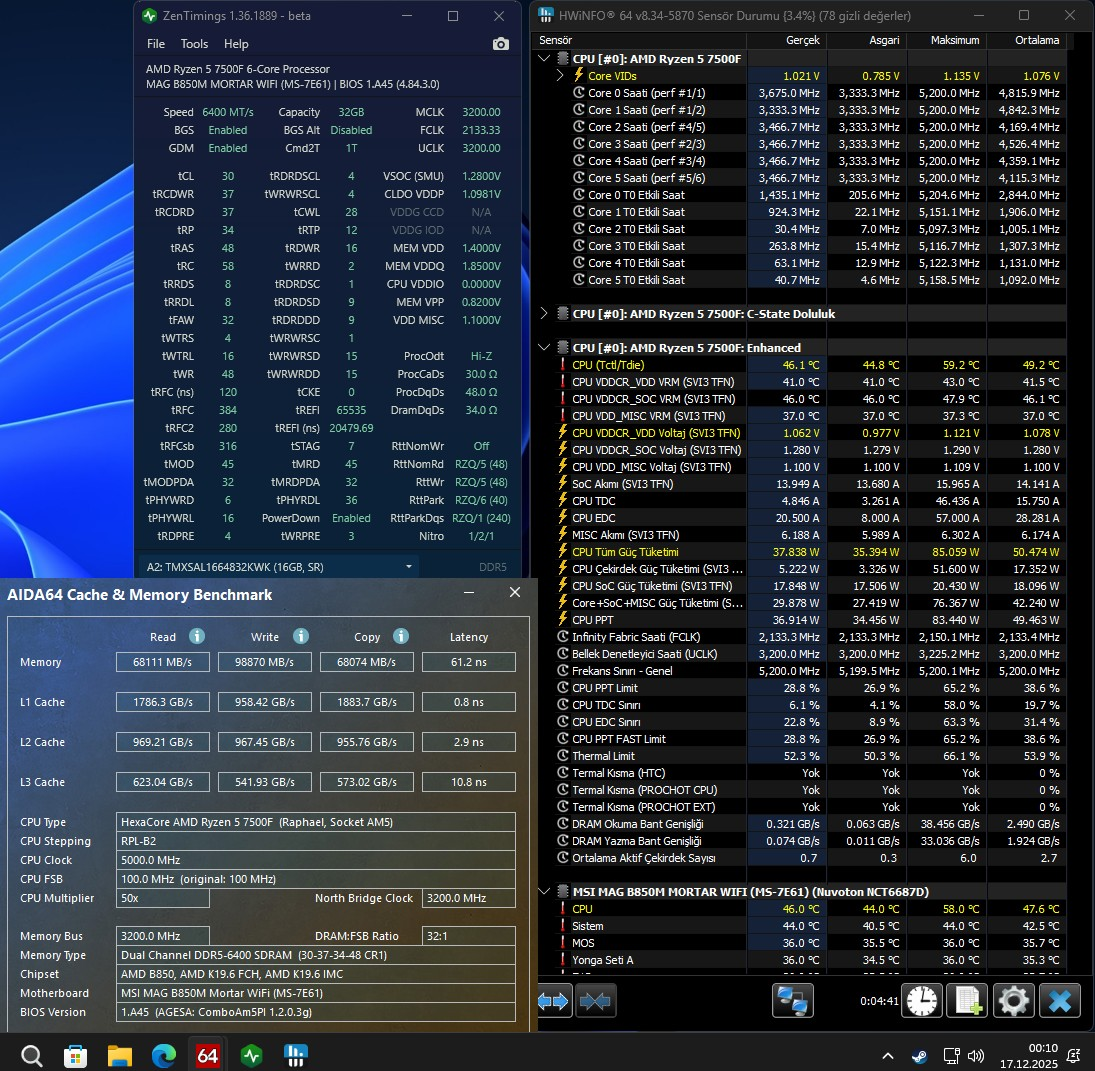Select the CPU (Tctl/Tdie) sensor row

[802, 364]
